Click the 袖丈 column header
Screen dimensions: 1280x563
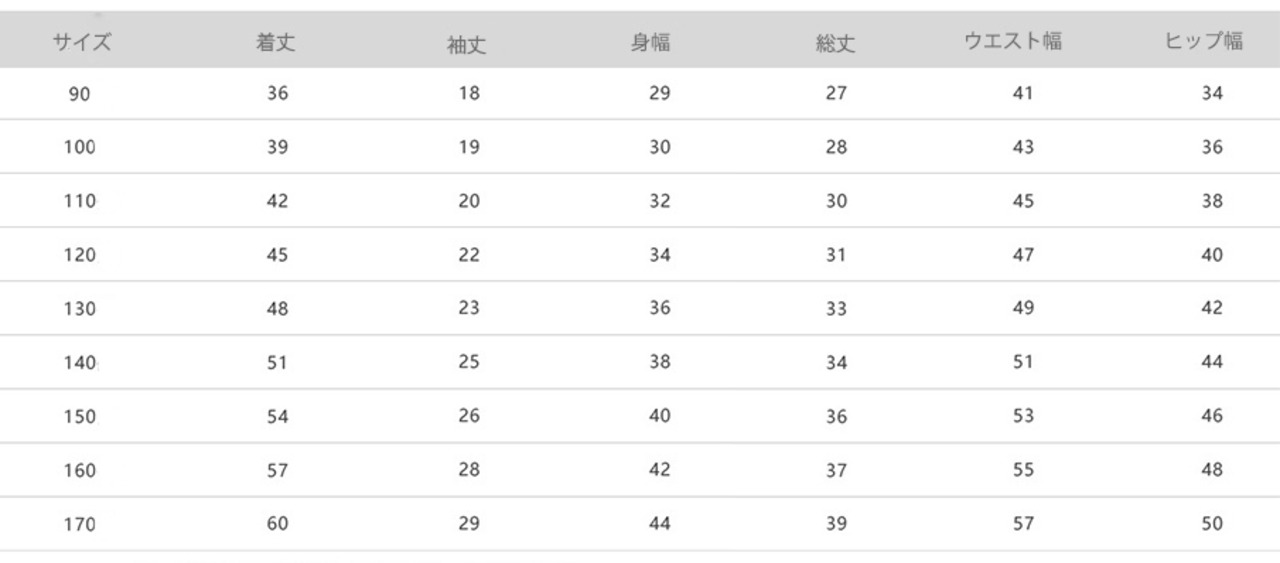pyautogui.click(x=468, y=44)
